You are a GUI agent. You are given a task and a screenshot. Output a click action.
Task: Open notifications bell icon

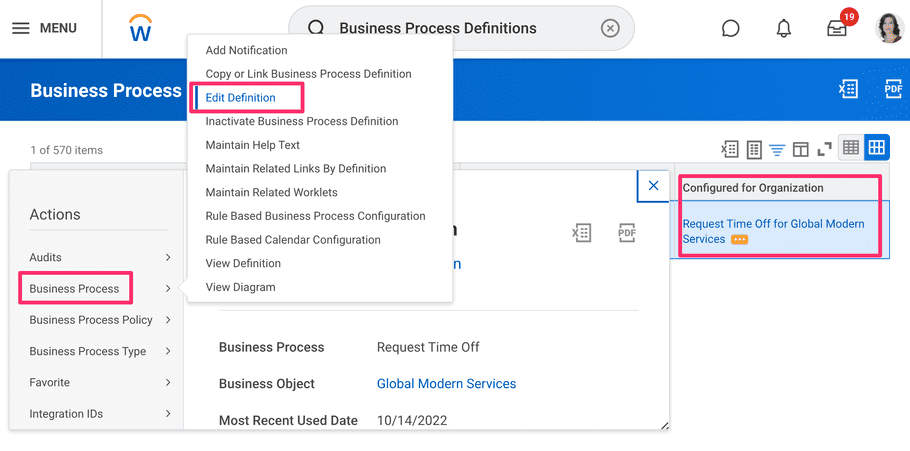click(783, 28)
